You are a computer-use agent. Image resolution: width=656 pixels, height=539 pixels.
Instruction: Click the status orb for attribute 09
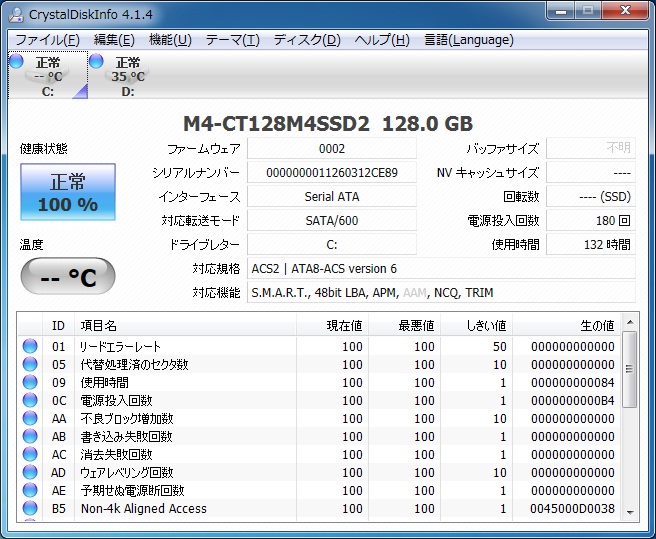click(30, 382)
